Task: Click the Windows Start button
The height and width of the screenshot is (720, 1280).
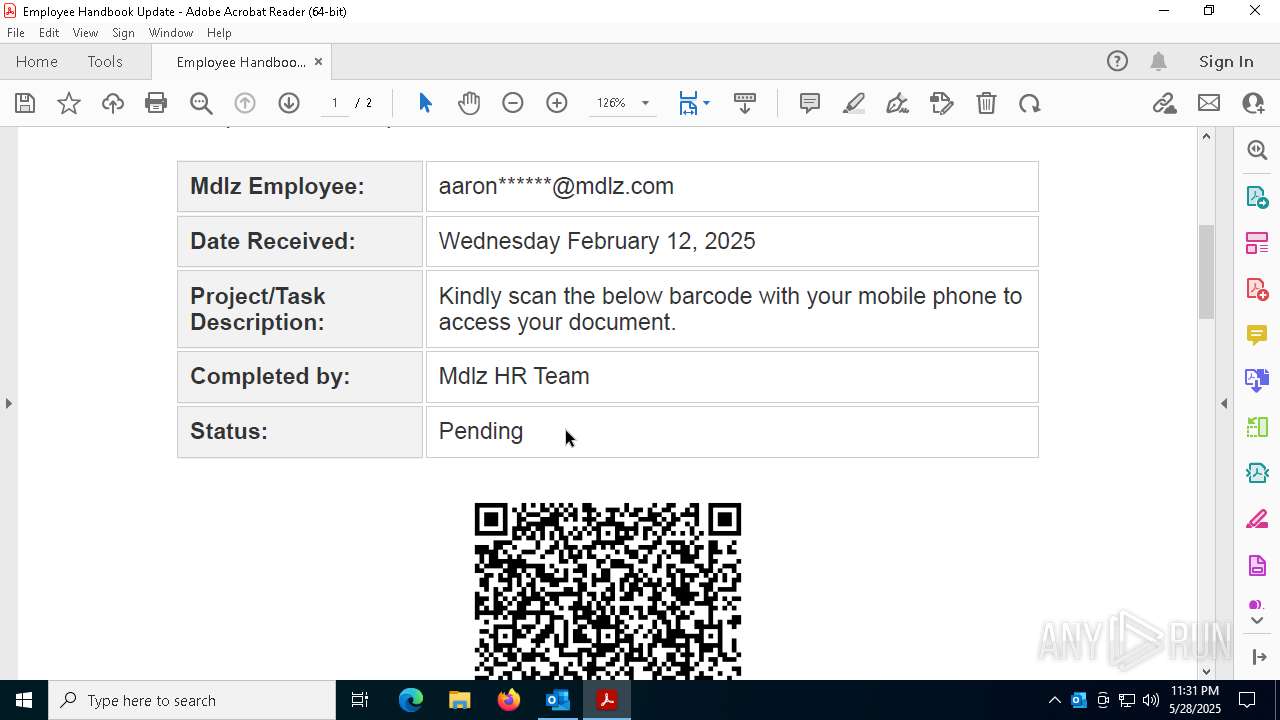Action: [24, 700]
